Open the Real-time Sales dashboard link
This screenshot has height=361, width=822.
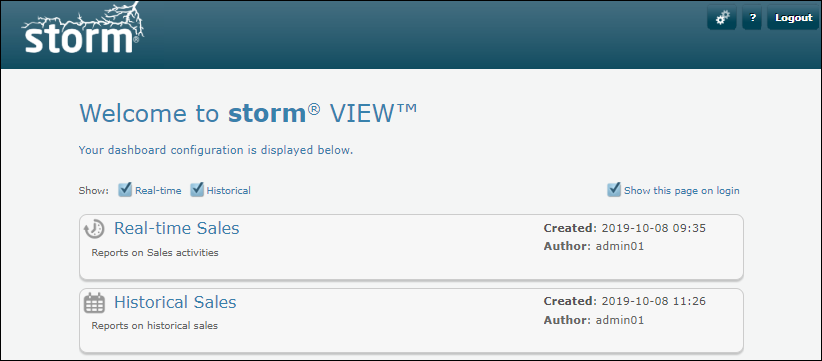(177, 228)
